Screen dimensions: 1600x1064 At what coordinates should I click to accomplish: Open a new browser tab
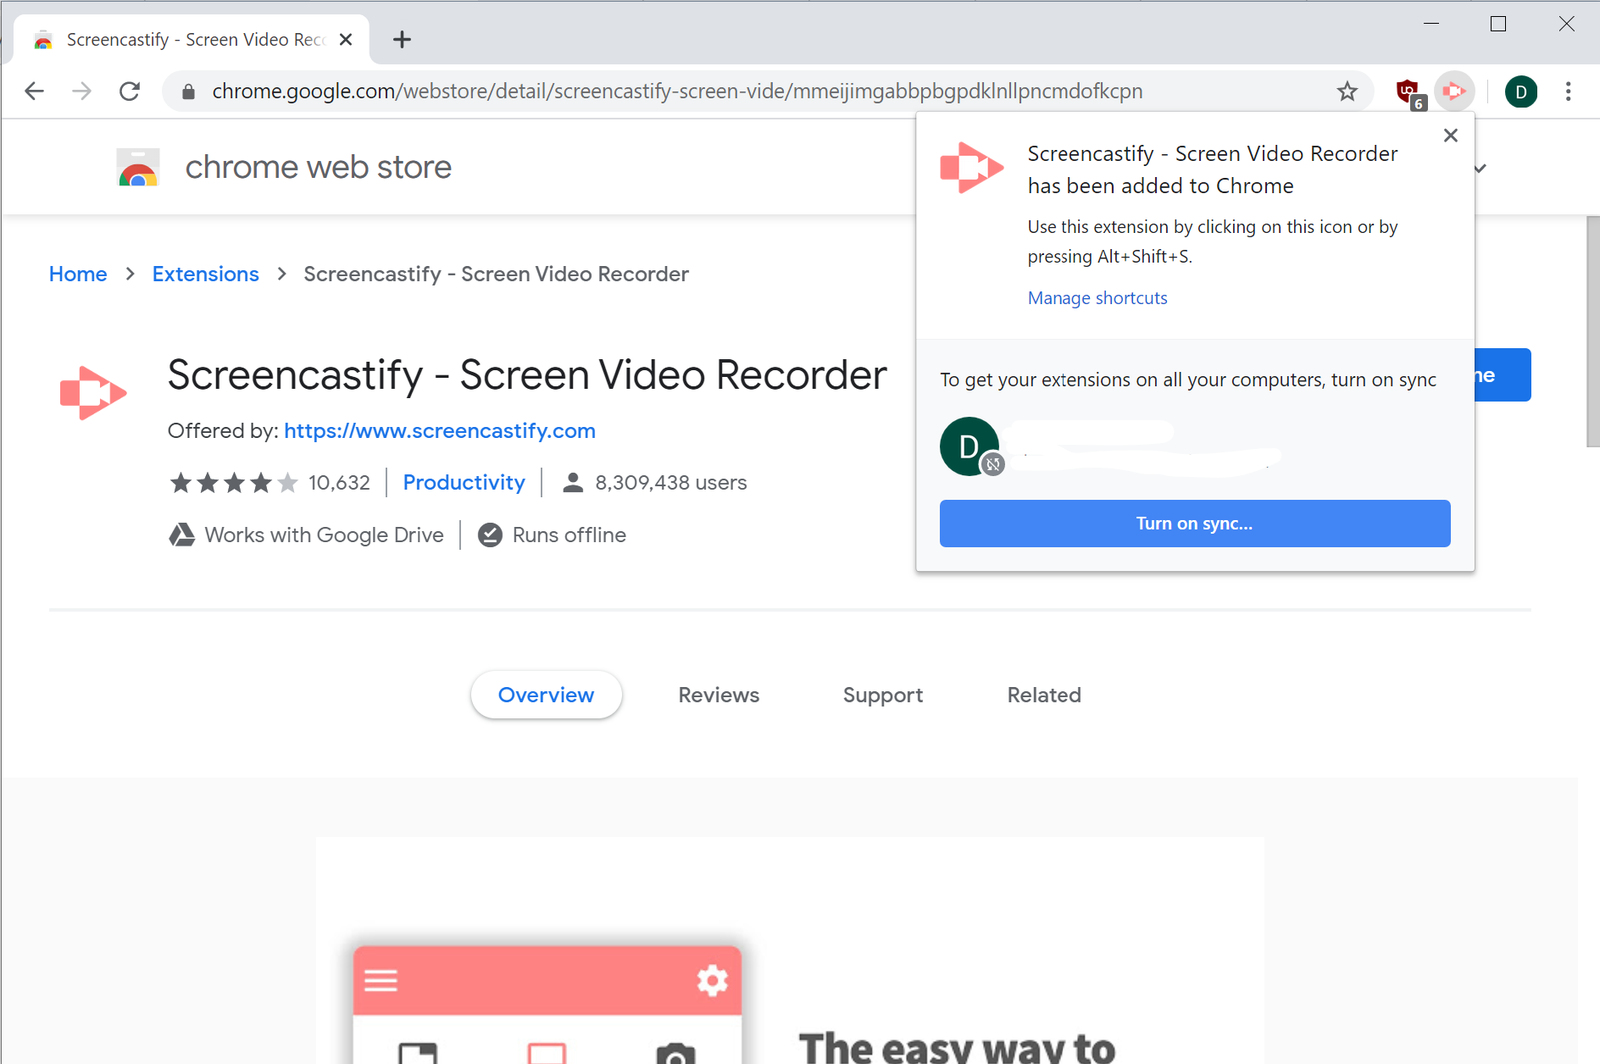pyautogui.click(x=402, y=40)
